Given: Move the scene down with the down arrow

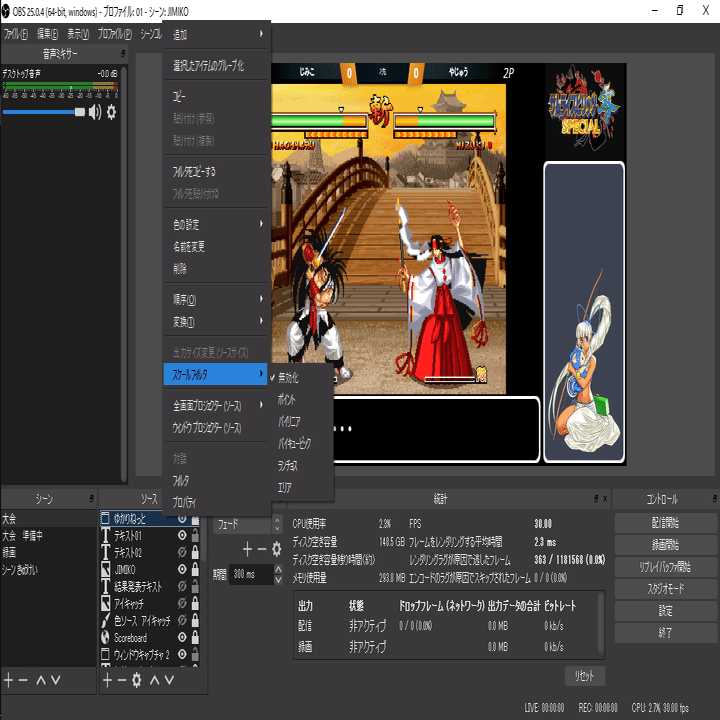Looking at the screenshot, I should click(56, 680).
